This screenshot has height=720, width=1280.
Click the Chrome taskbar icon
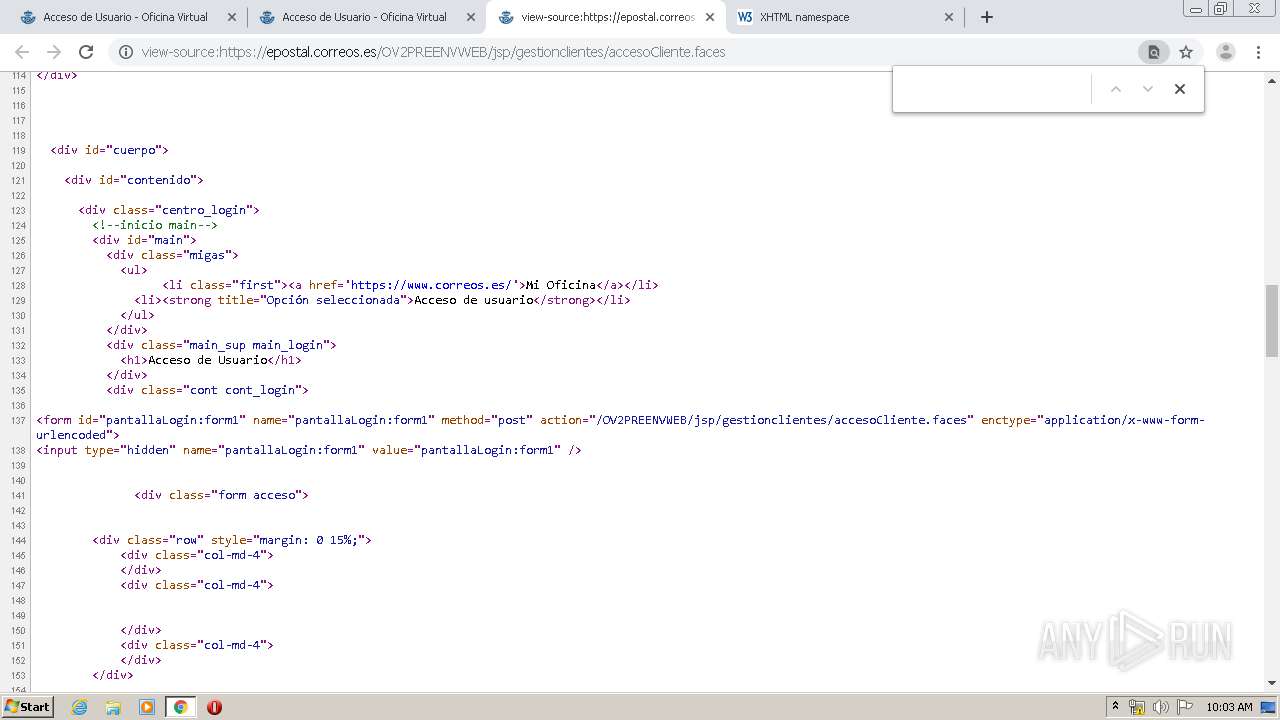tap(180, 707)
